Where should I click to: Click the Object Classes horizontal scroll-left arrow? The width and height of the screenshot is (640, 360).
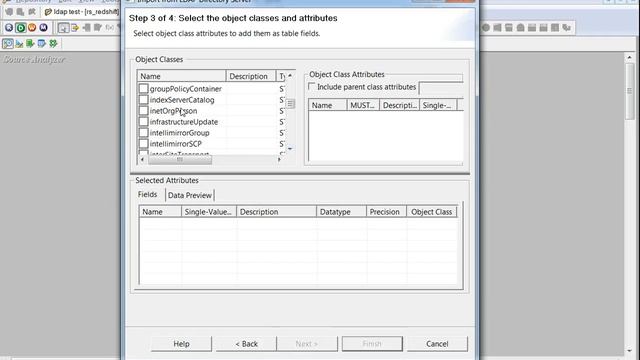pyautogui.click(x=142, y=160)
